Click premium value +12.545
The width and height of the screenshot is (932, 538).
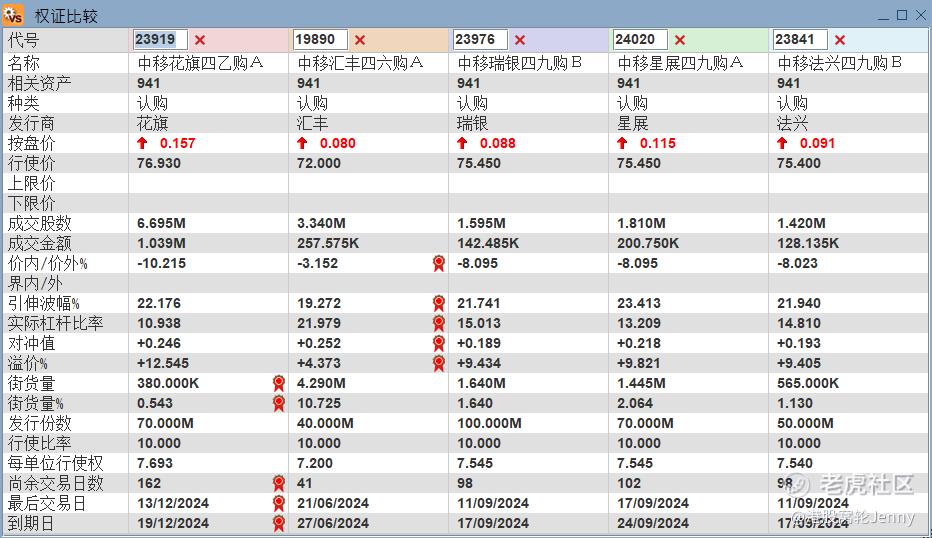click(162, 363)
